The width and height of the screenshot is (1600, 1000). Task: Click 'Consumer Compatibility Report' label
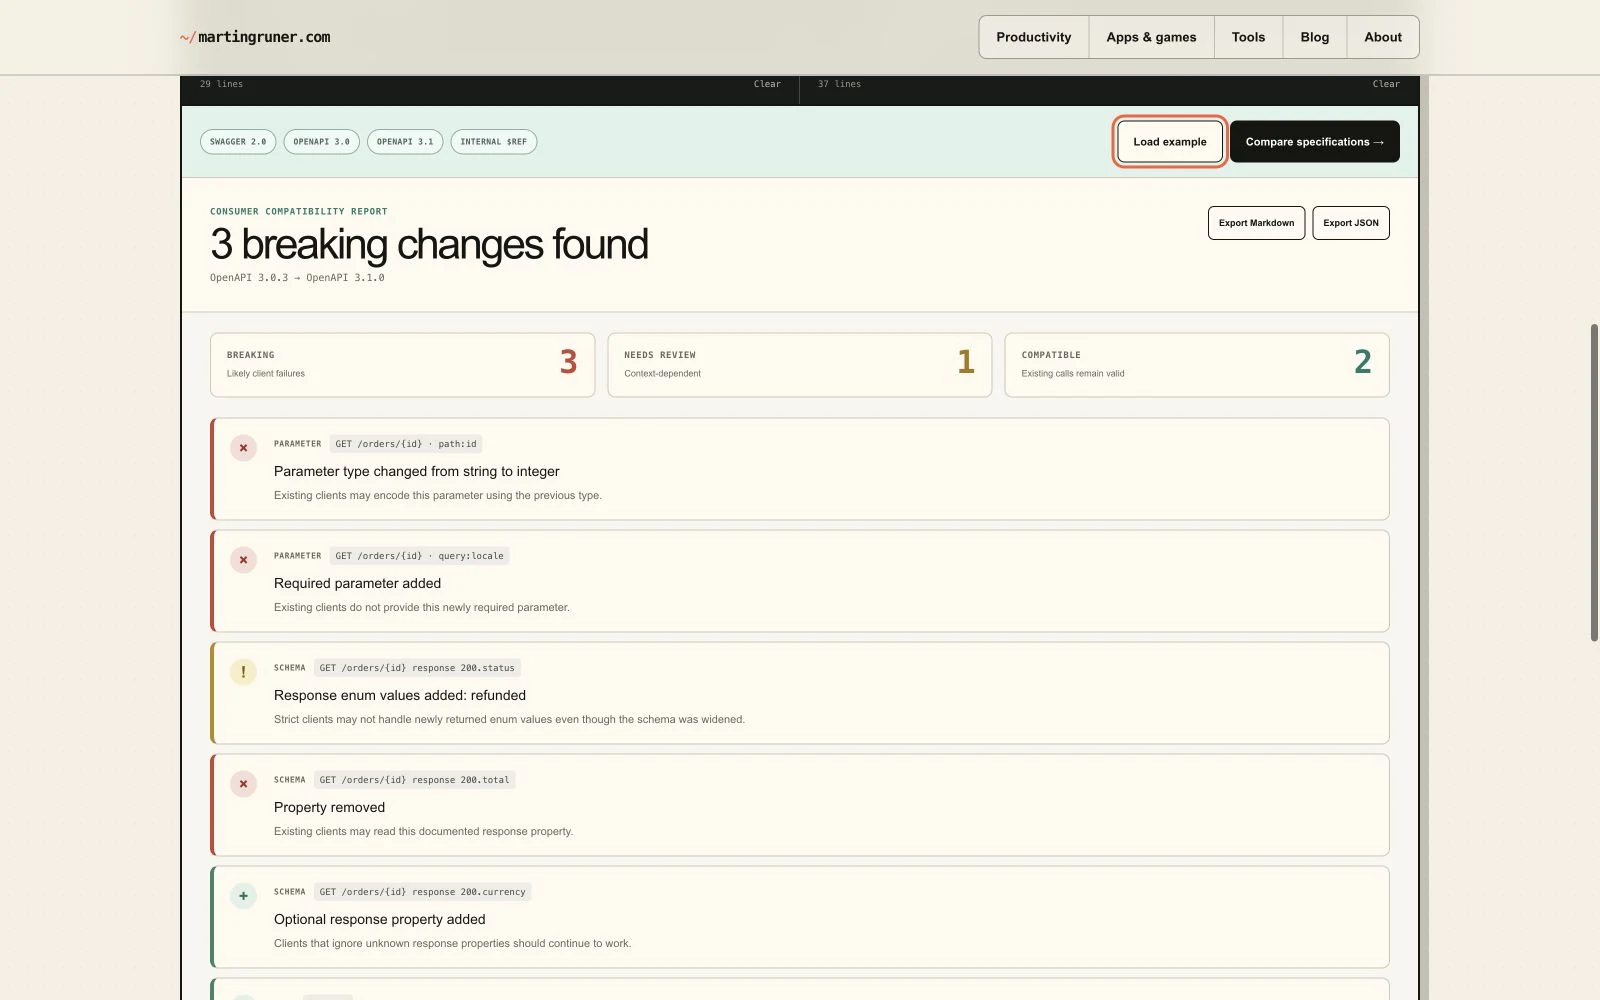298,211
